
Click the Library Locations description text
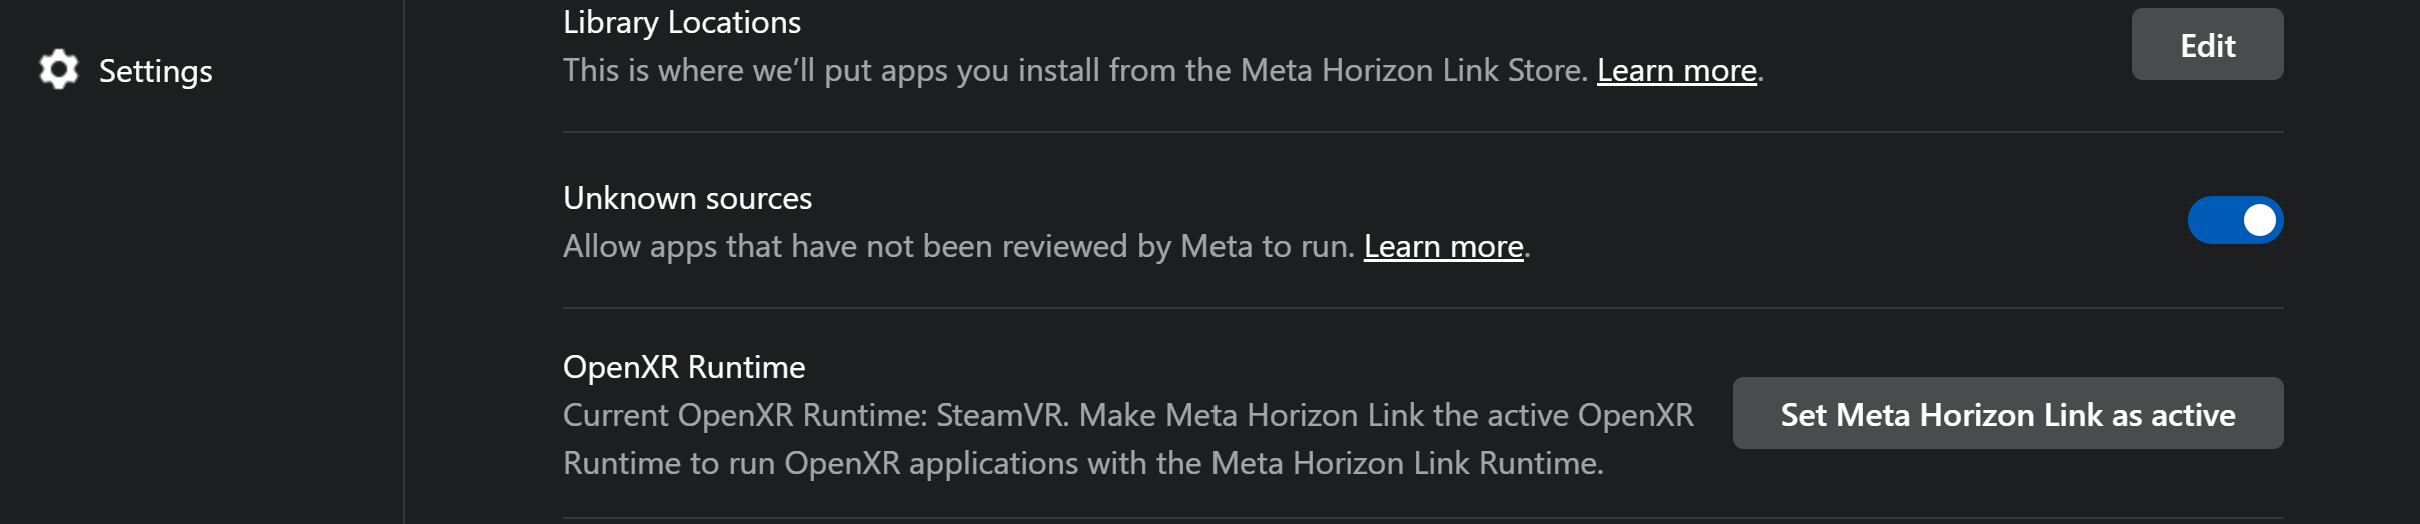[1163, 70]
